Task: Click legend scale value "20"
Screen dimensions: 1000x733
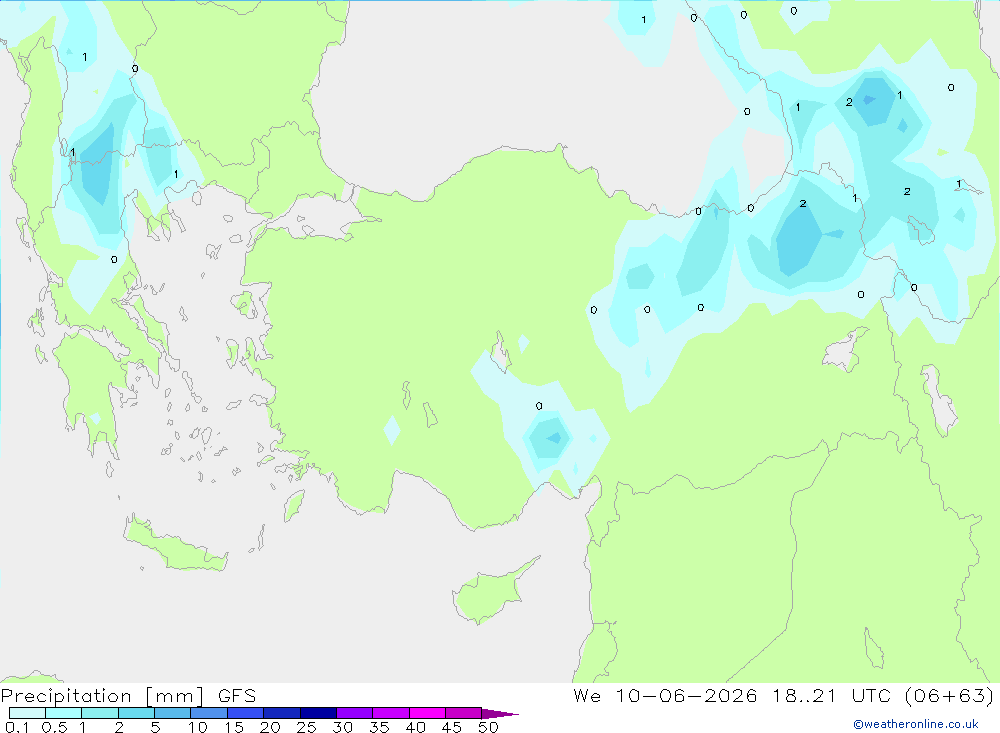Action: coord(270,727)
